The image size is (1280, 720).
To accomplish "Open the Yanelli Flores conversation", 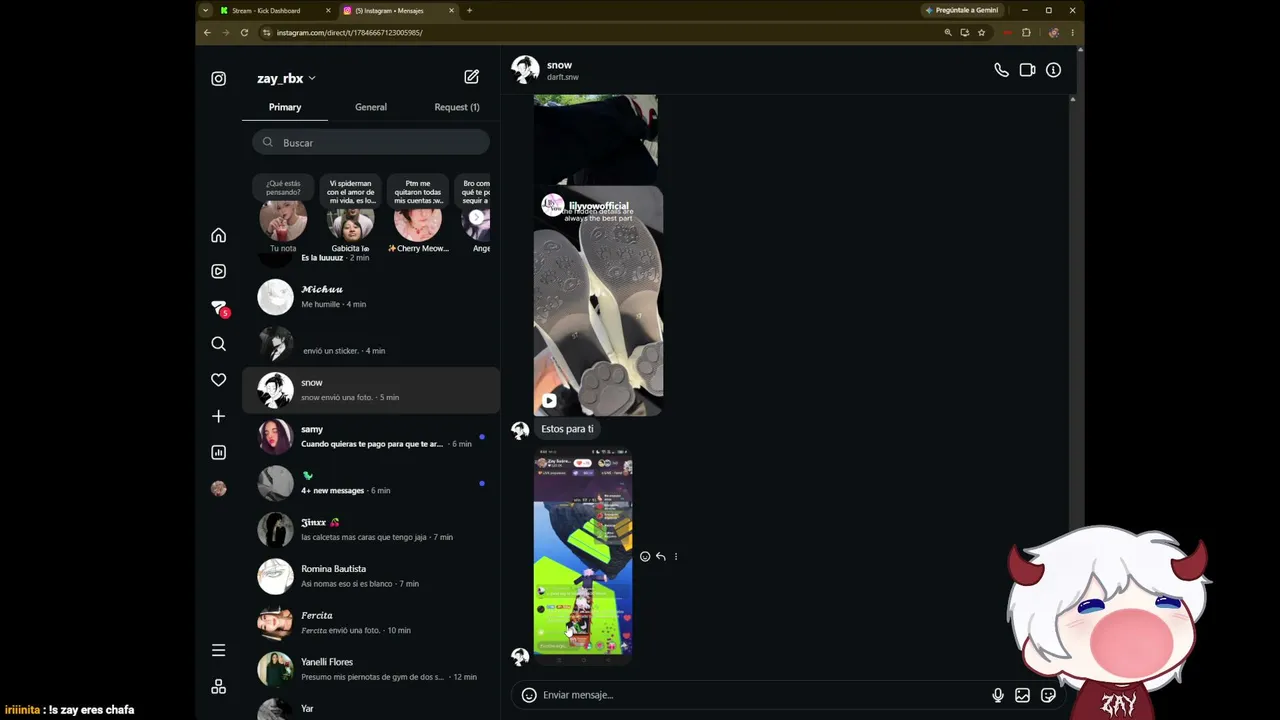I will point(371,669).
